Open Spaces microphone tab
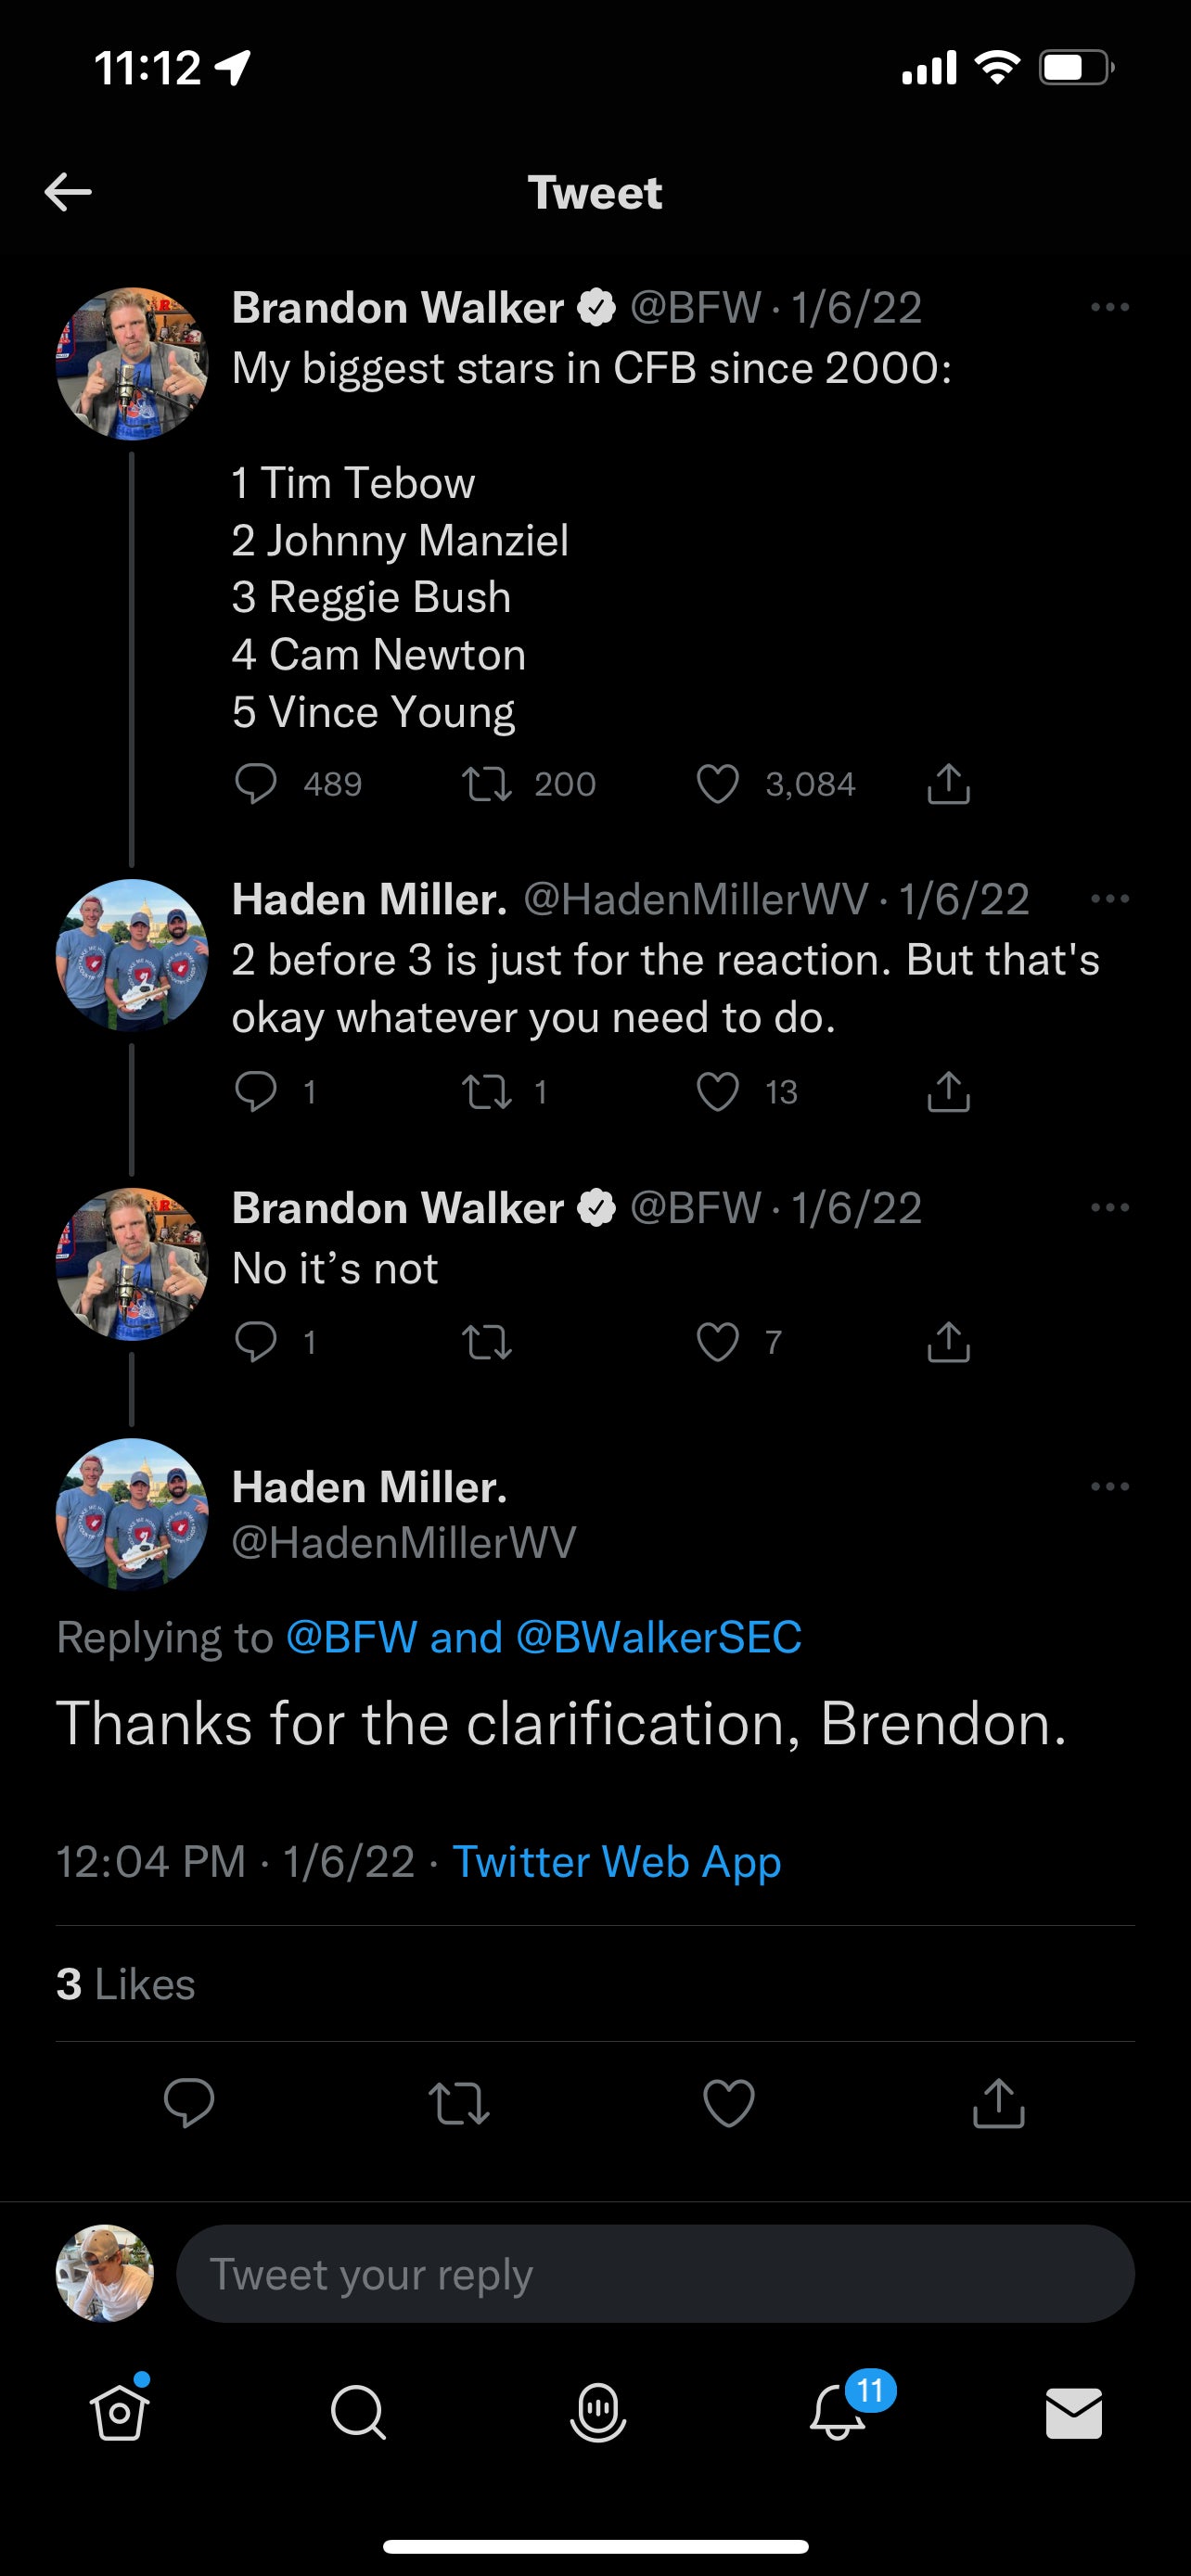1191x2576 pixels. [597, 2412]
